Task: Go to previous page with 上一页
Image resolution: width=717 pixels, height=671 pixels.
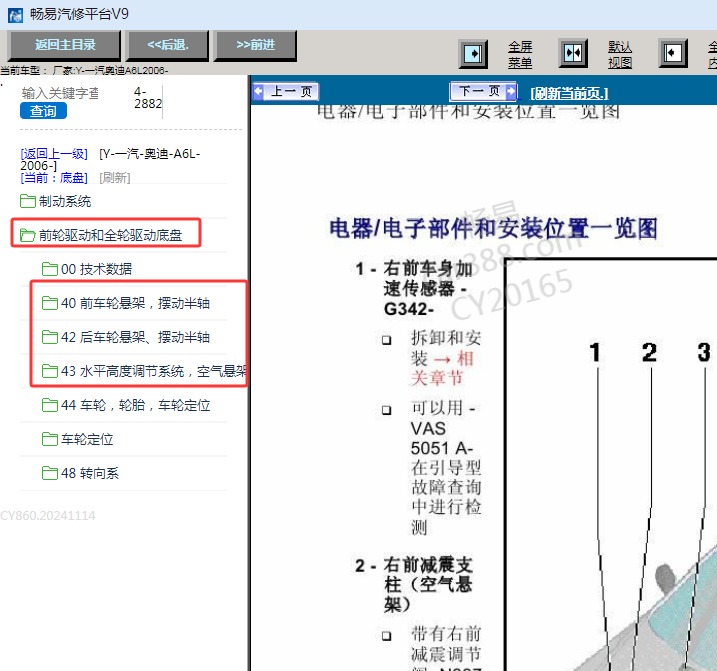Action: pos(286,91)
